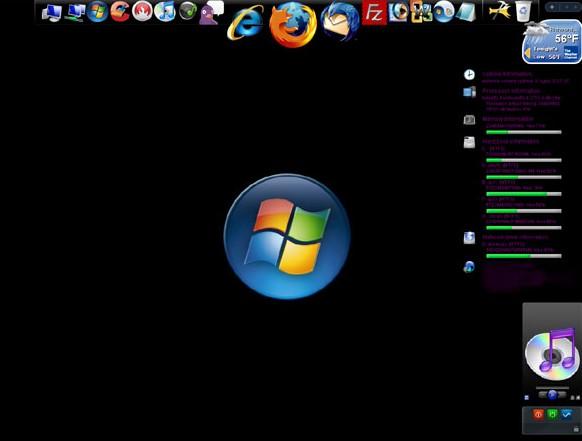The width and height of the screenshot is (582, 441).
Task: Click the Weather Channel logo on widget
Action: [570, 53]
